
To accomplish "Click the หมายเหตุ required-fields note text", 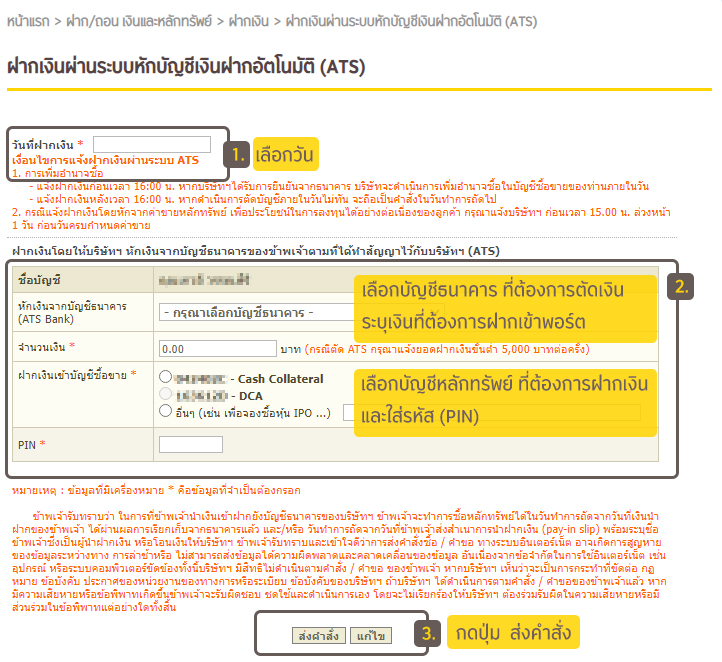I will [156, 490].
